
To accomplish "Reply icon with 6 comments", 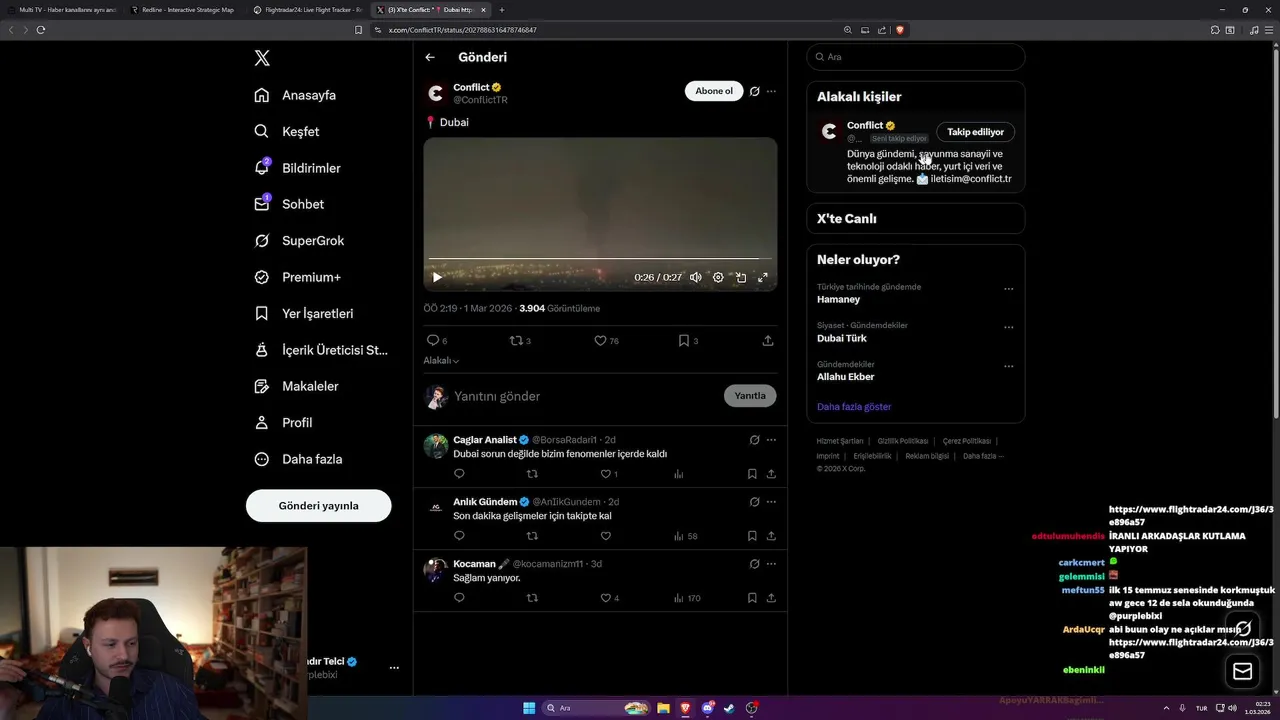I will point(437,340).
